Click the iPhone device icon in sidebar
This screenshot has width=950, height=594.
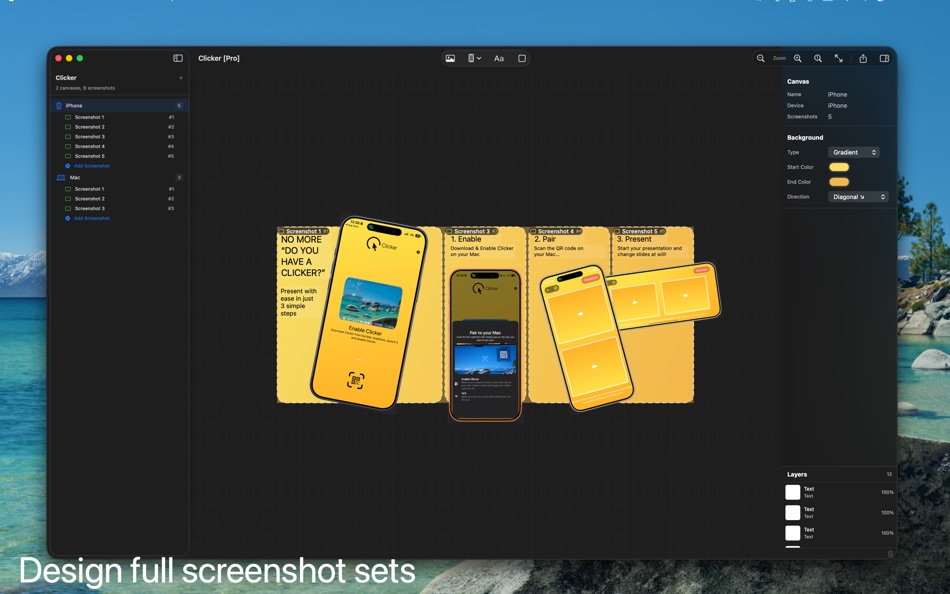point(59,106)
